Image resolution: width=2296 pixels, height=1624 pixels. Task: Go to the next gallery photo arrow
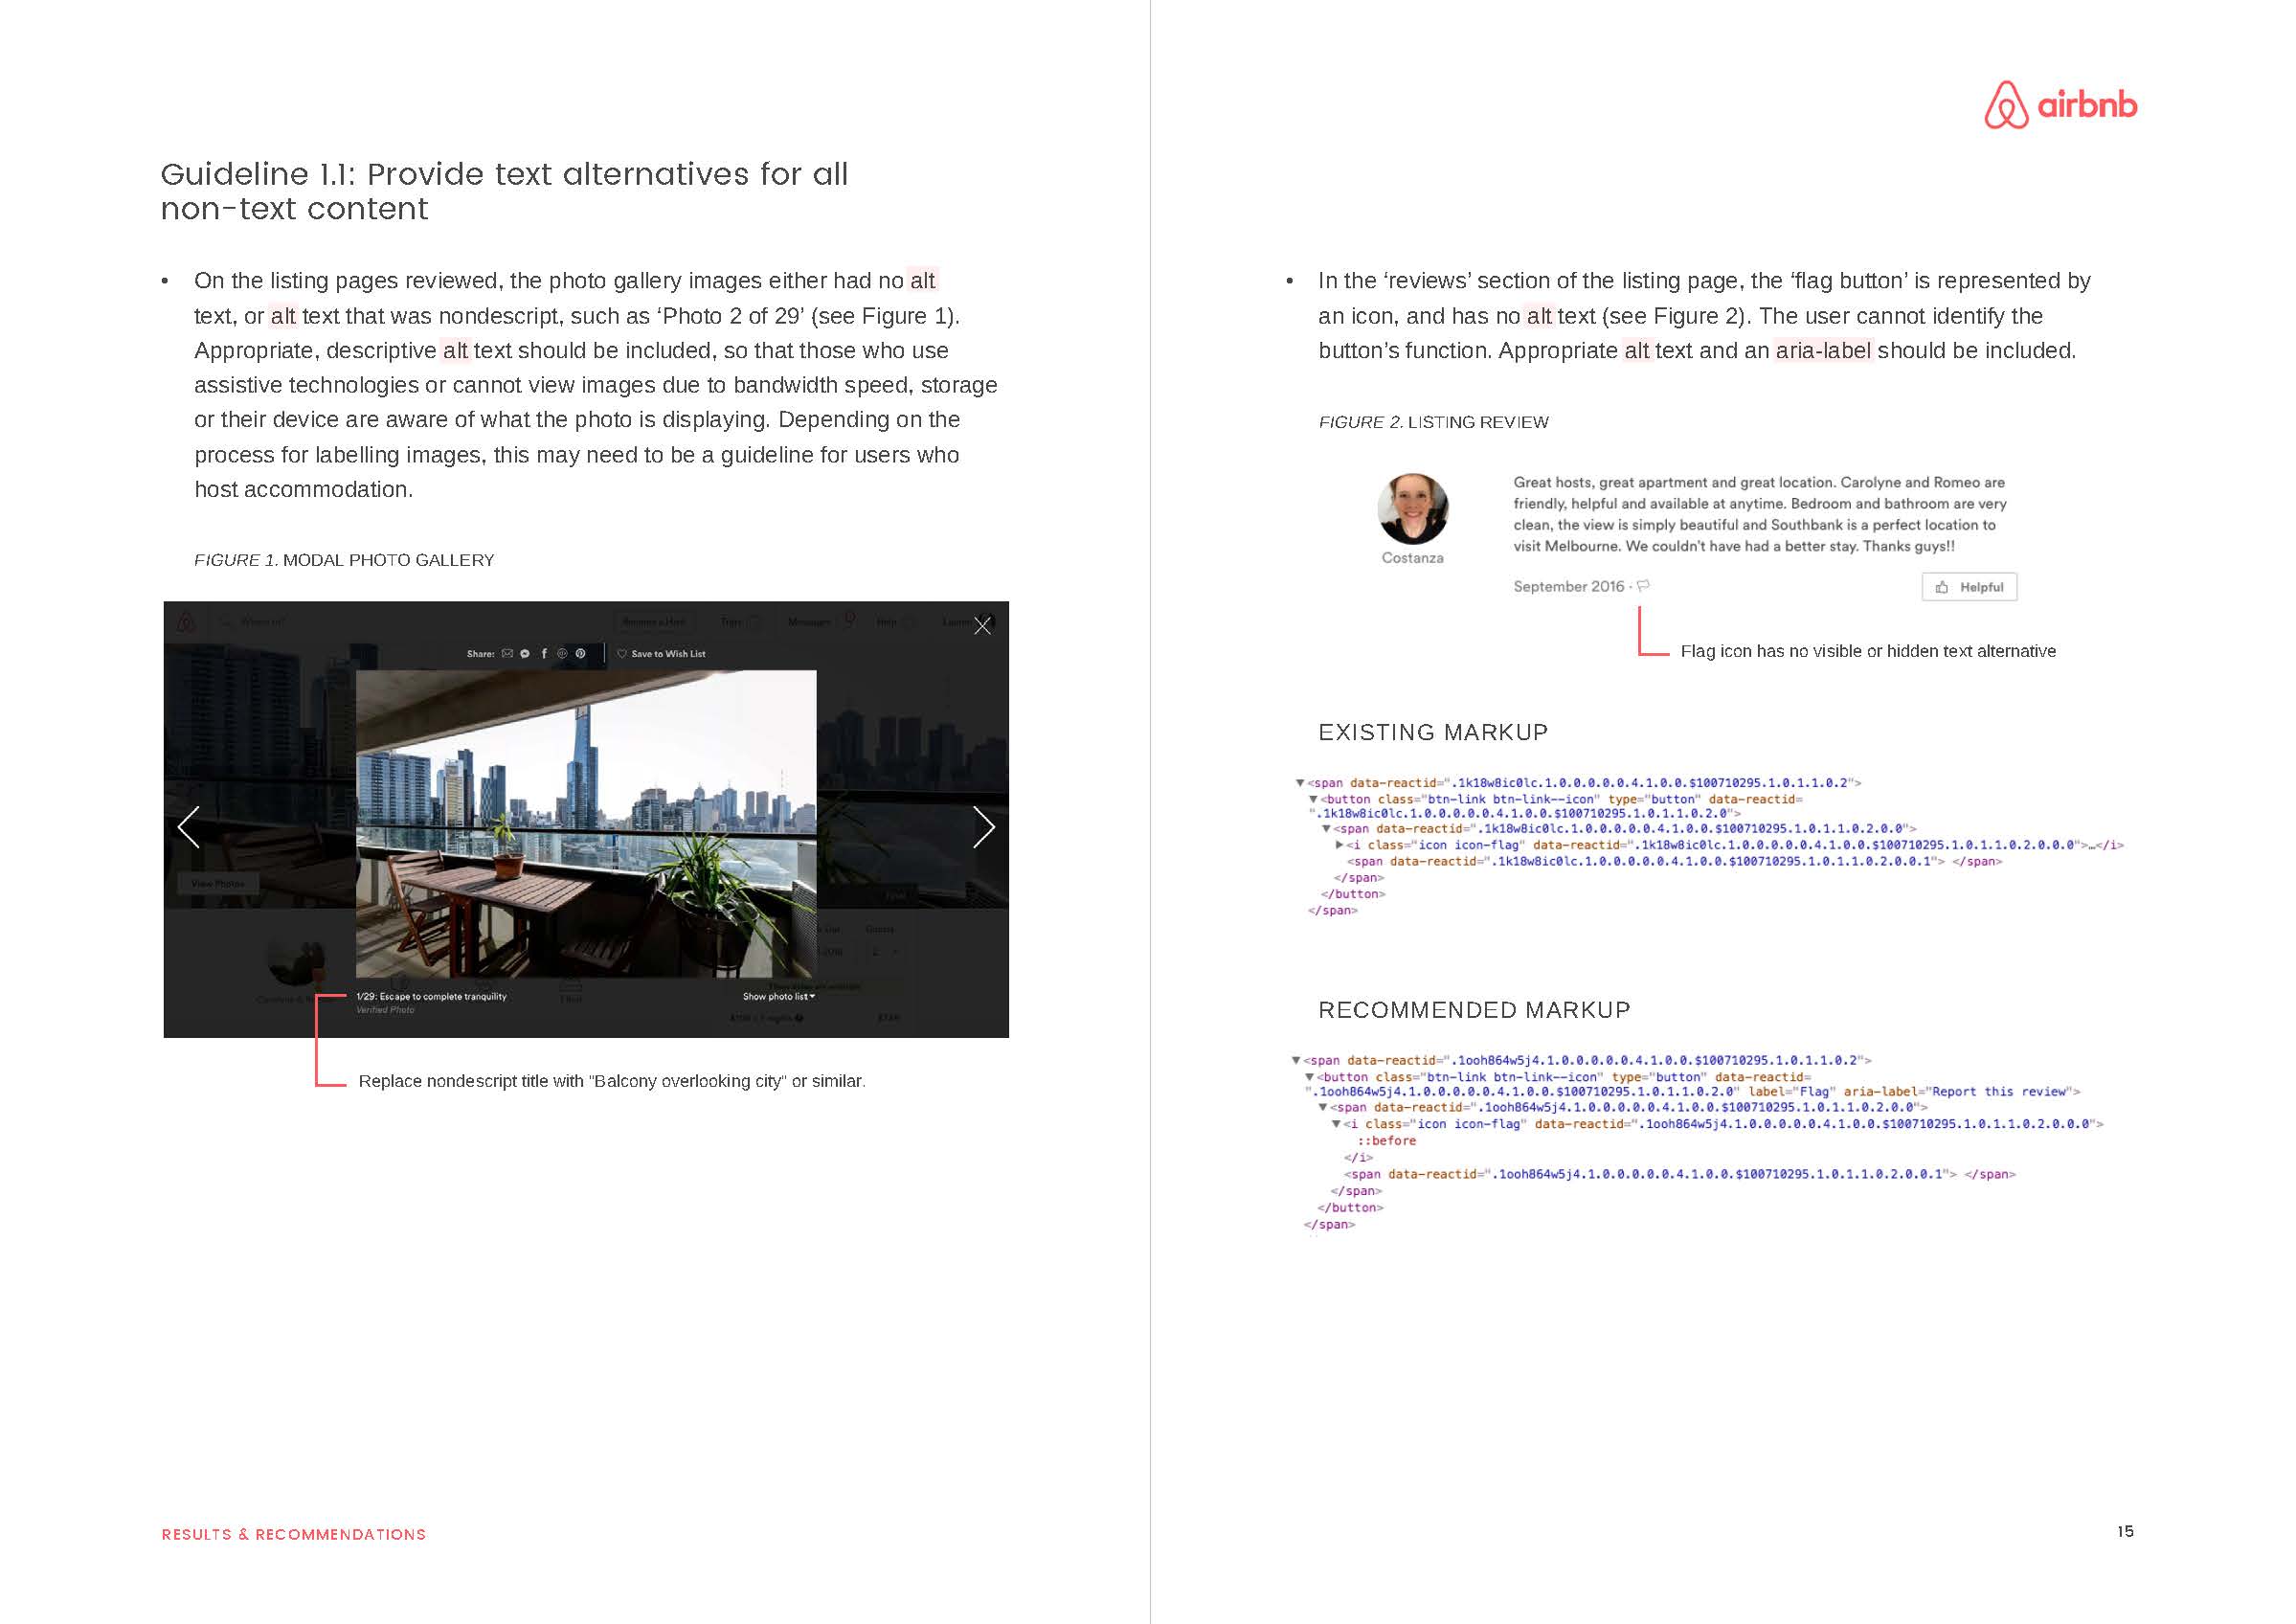(x=984, y=827)
